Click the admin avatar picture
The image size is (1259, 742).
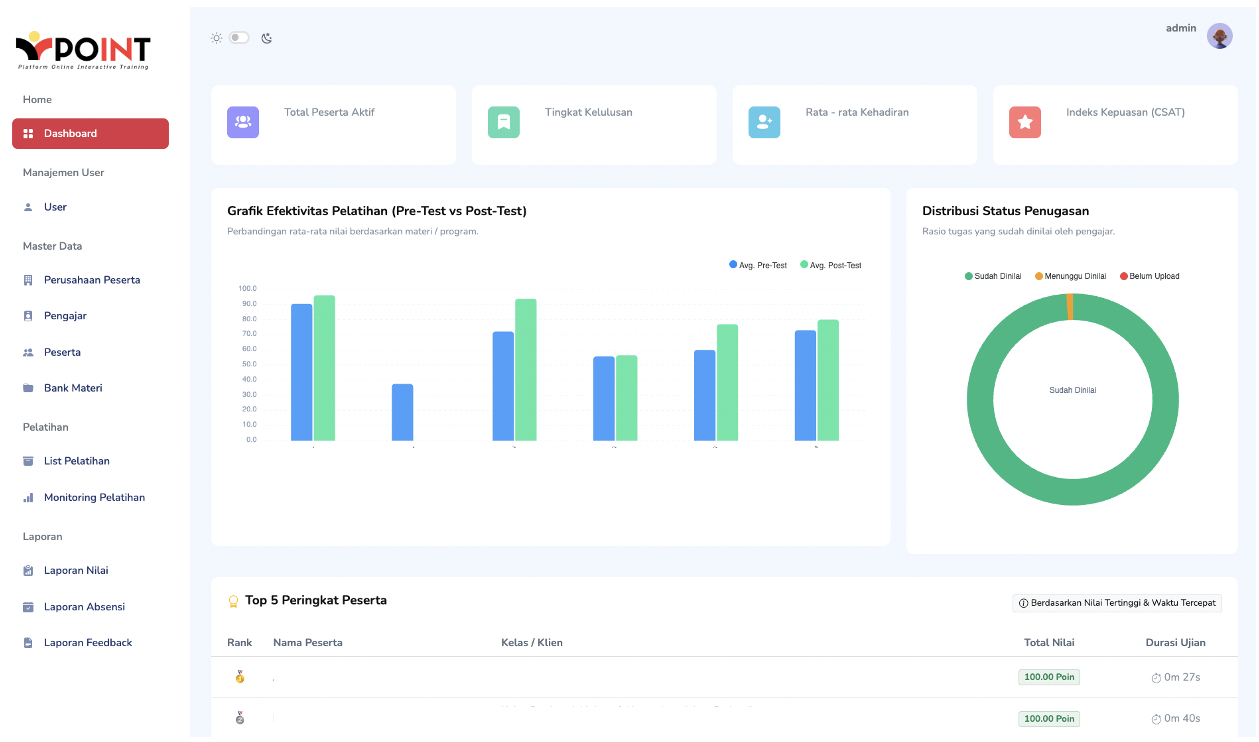coord(1220,36)
